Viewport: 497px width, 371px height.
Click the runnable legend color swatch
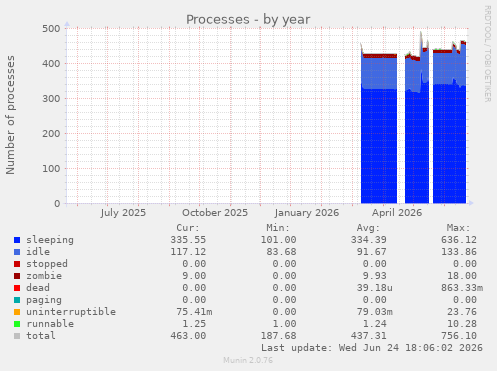pyautogui.click(x=17, y=324)
